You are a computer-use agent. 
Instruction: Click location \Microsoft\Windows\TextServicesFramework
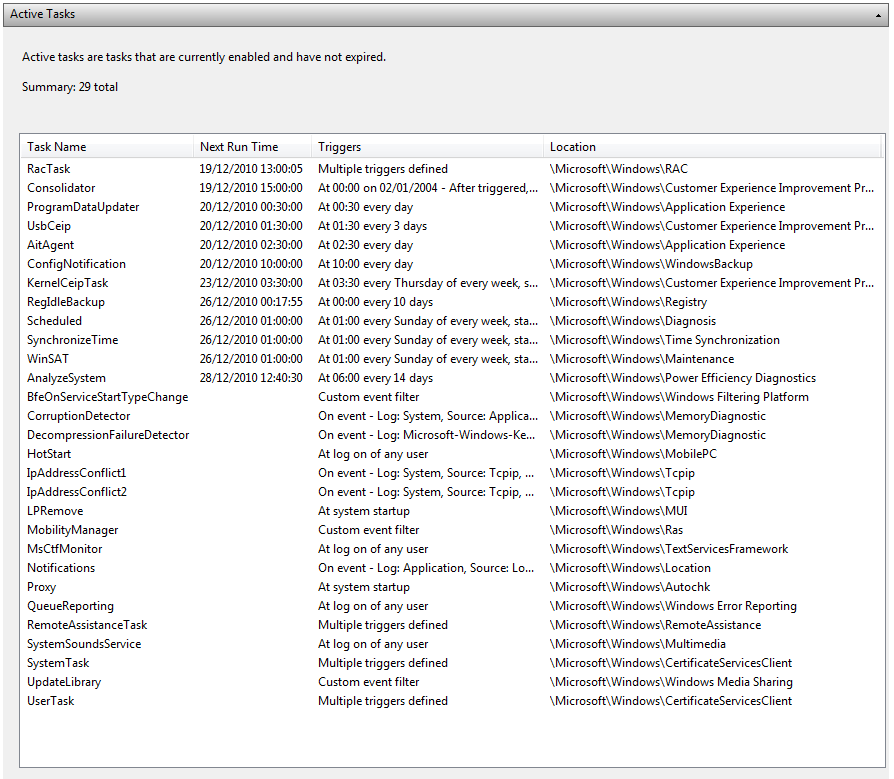pyautogui.click(x=669, y=549)
